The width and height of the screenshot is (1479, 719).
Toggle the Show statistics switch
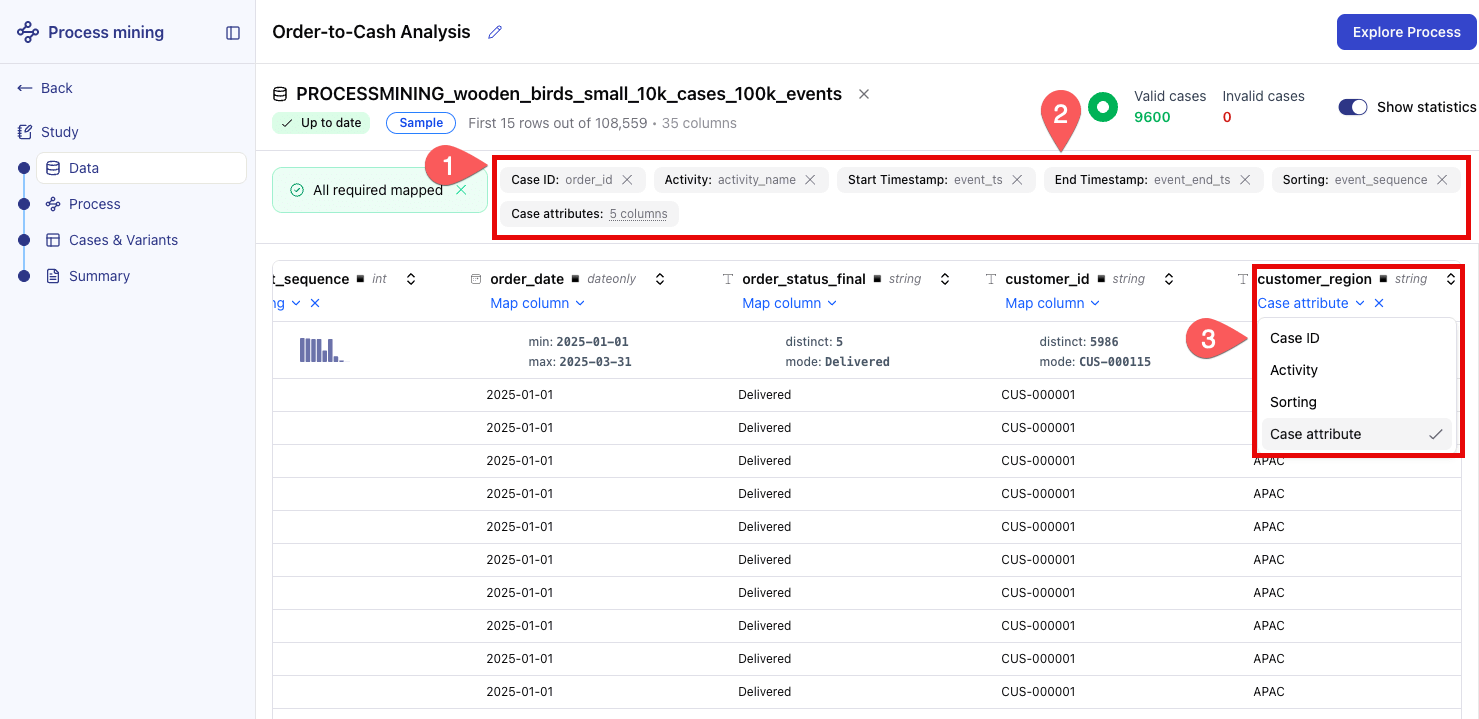click(x=1352, y=107)
